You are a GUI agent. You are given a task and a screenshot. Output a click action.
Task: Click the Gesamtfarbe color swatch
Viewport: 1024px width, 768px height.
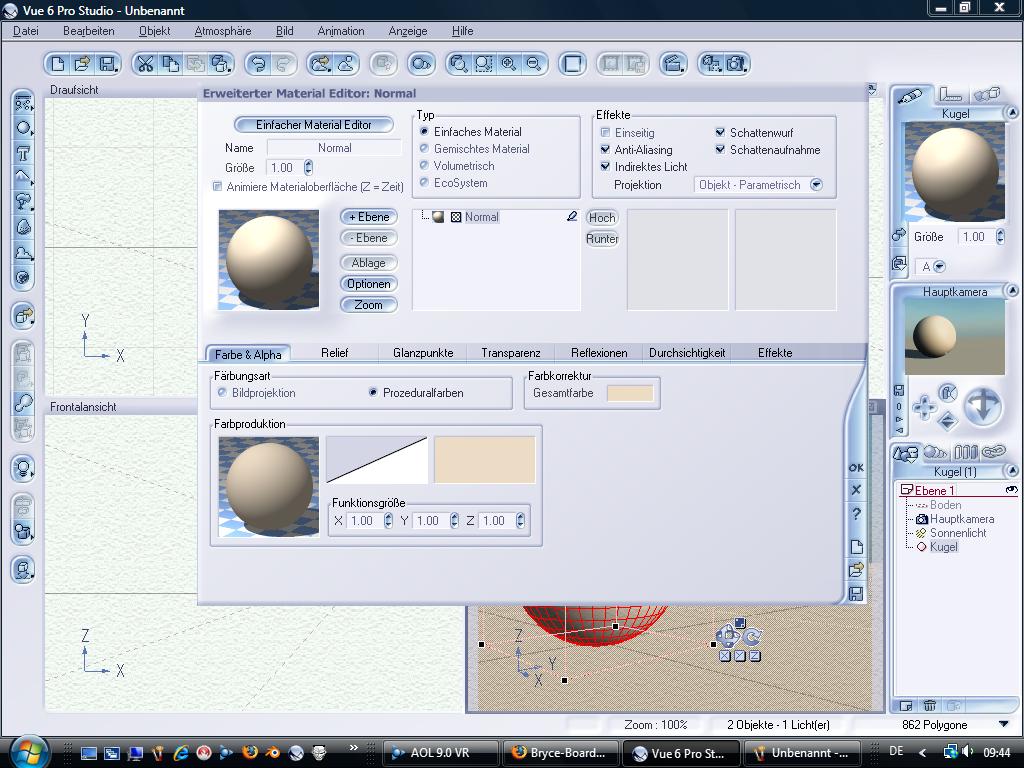point(630,393)
